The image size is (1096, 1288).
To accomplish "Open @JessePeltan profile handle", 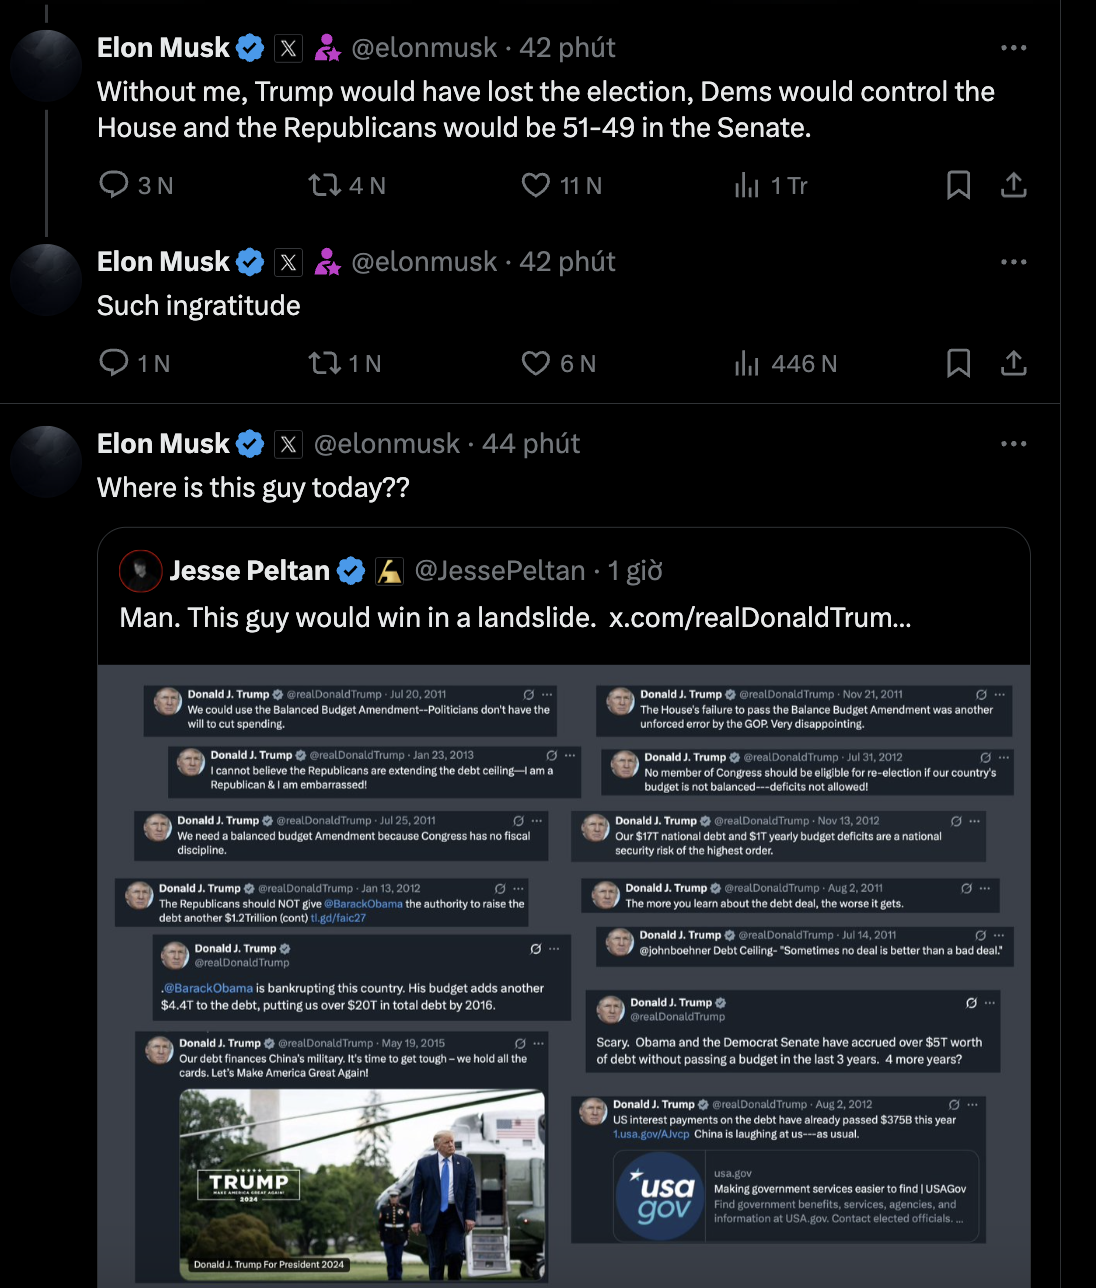I will [500, 571].
